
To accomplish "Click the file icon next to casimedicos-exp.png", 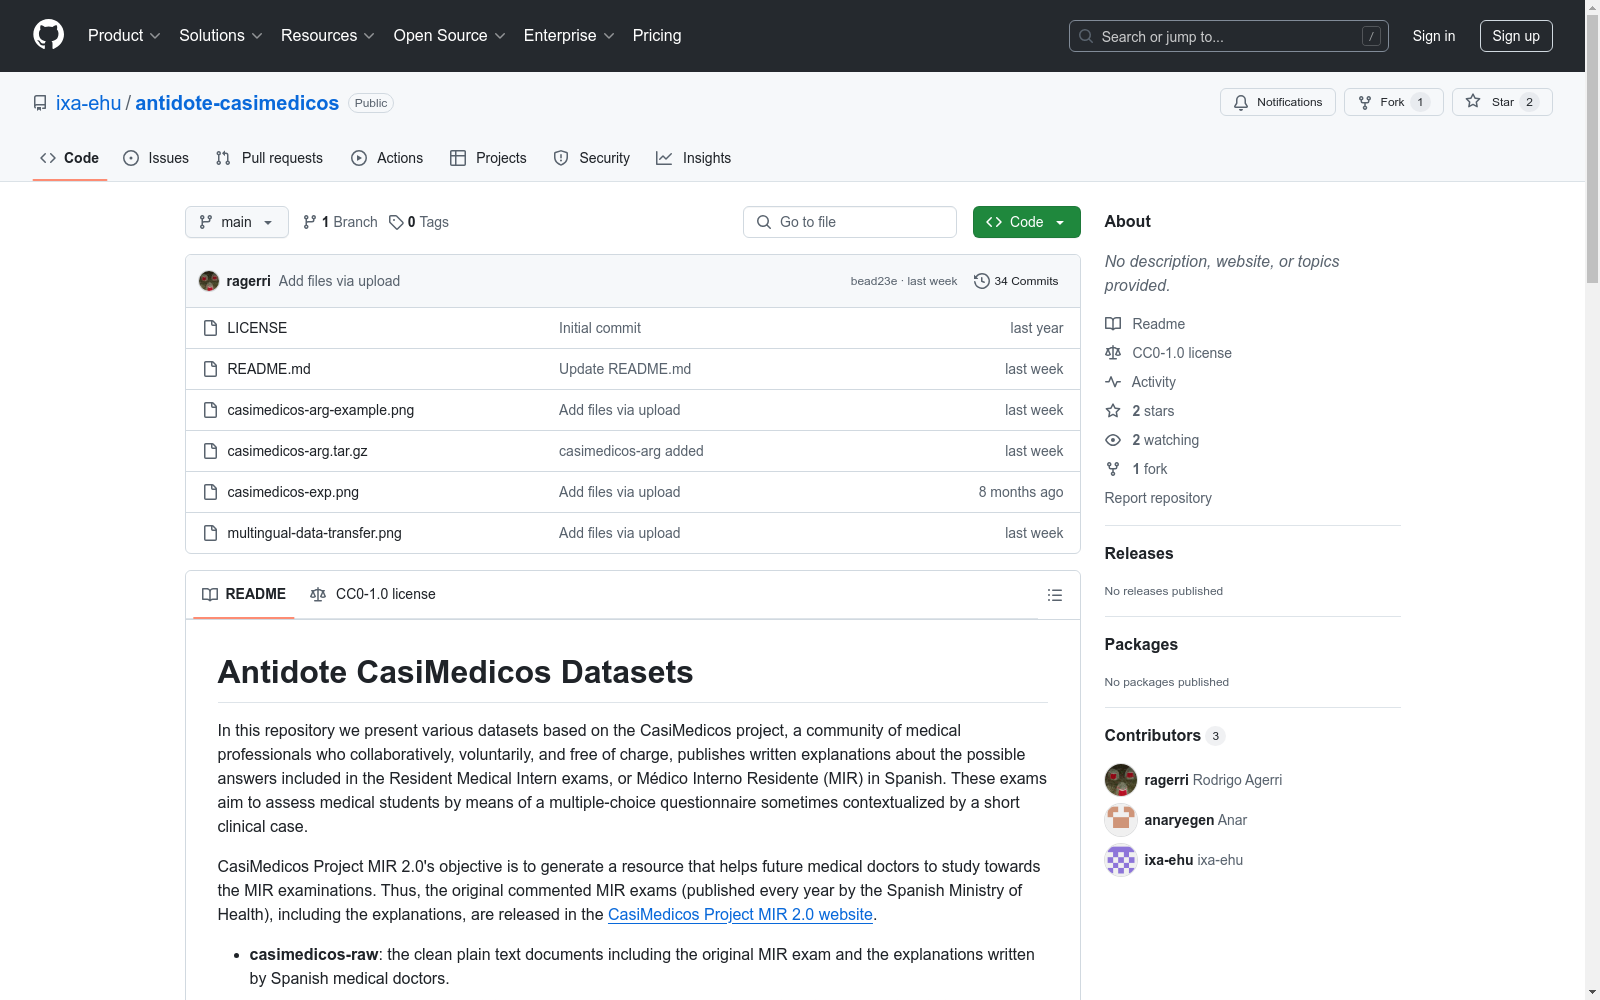I will (210, 492).
